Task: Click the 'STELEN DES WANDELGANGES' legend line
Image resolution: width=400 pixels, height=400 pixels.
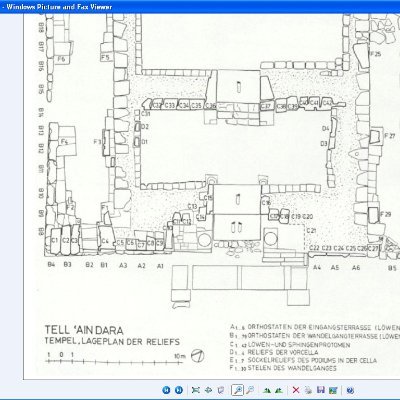Action: click(292, 368)
